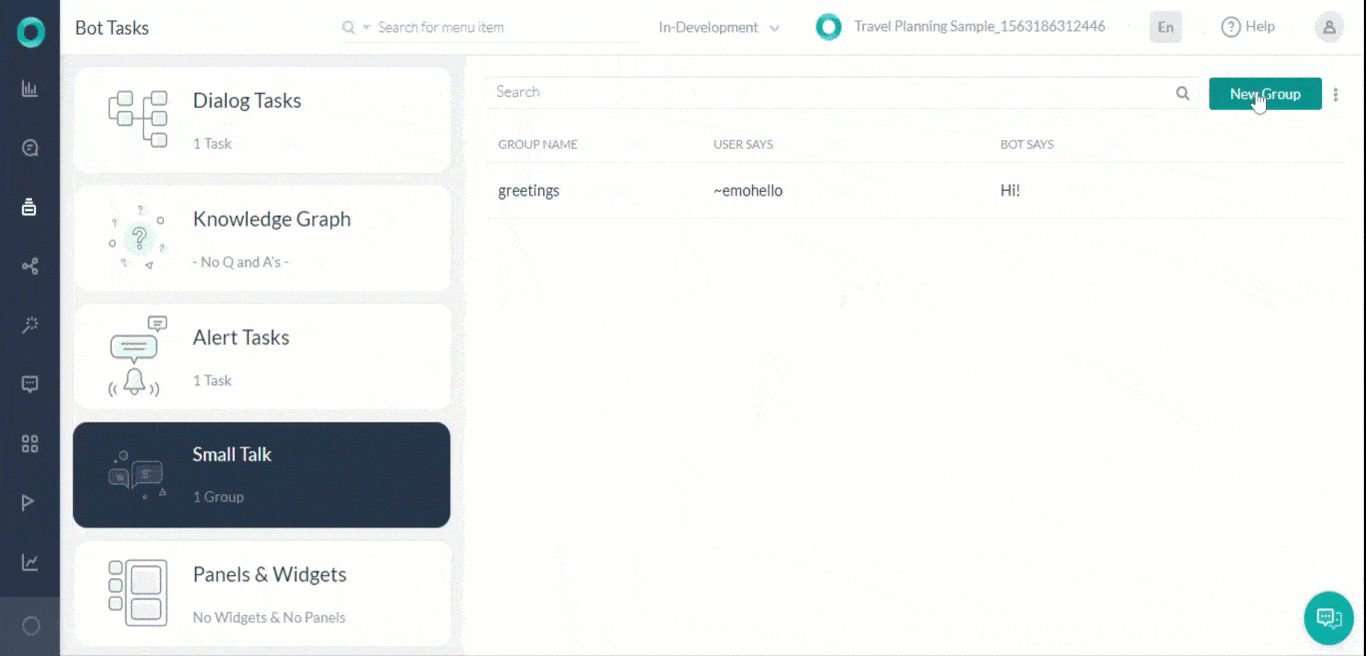This screenshot has width=1366, height=656.
Task: Expand the In-Development dropdown
Action: click(719, 27)
